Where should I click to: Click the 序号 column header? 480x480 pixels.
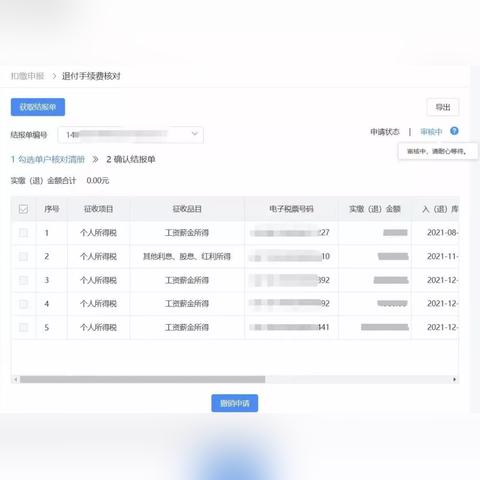point(52,209)
